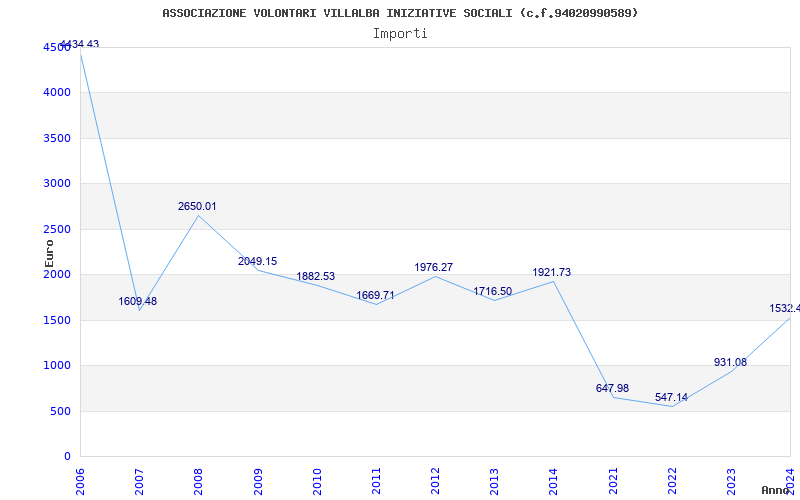
Task: Click the Anno axis label
Action: (x=775, y=490)
